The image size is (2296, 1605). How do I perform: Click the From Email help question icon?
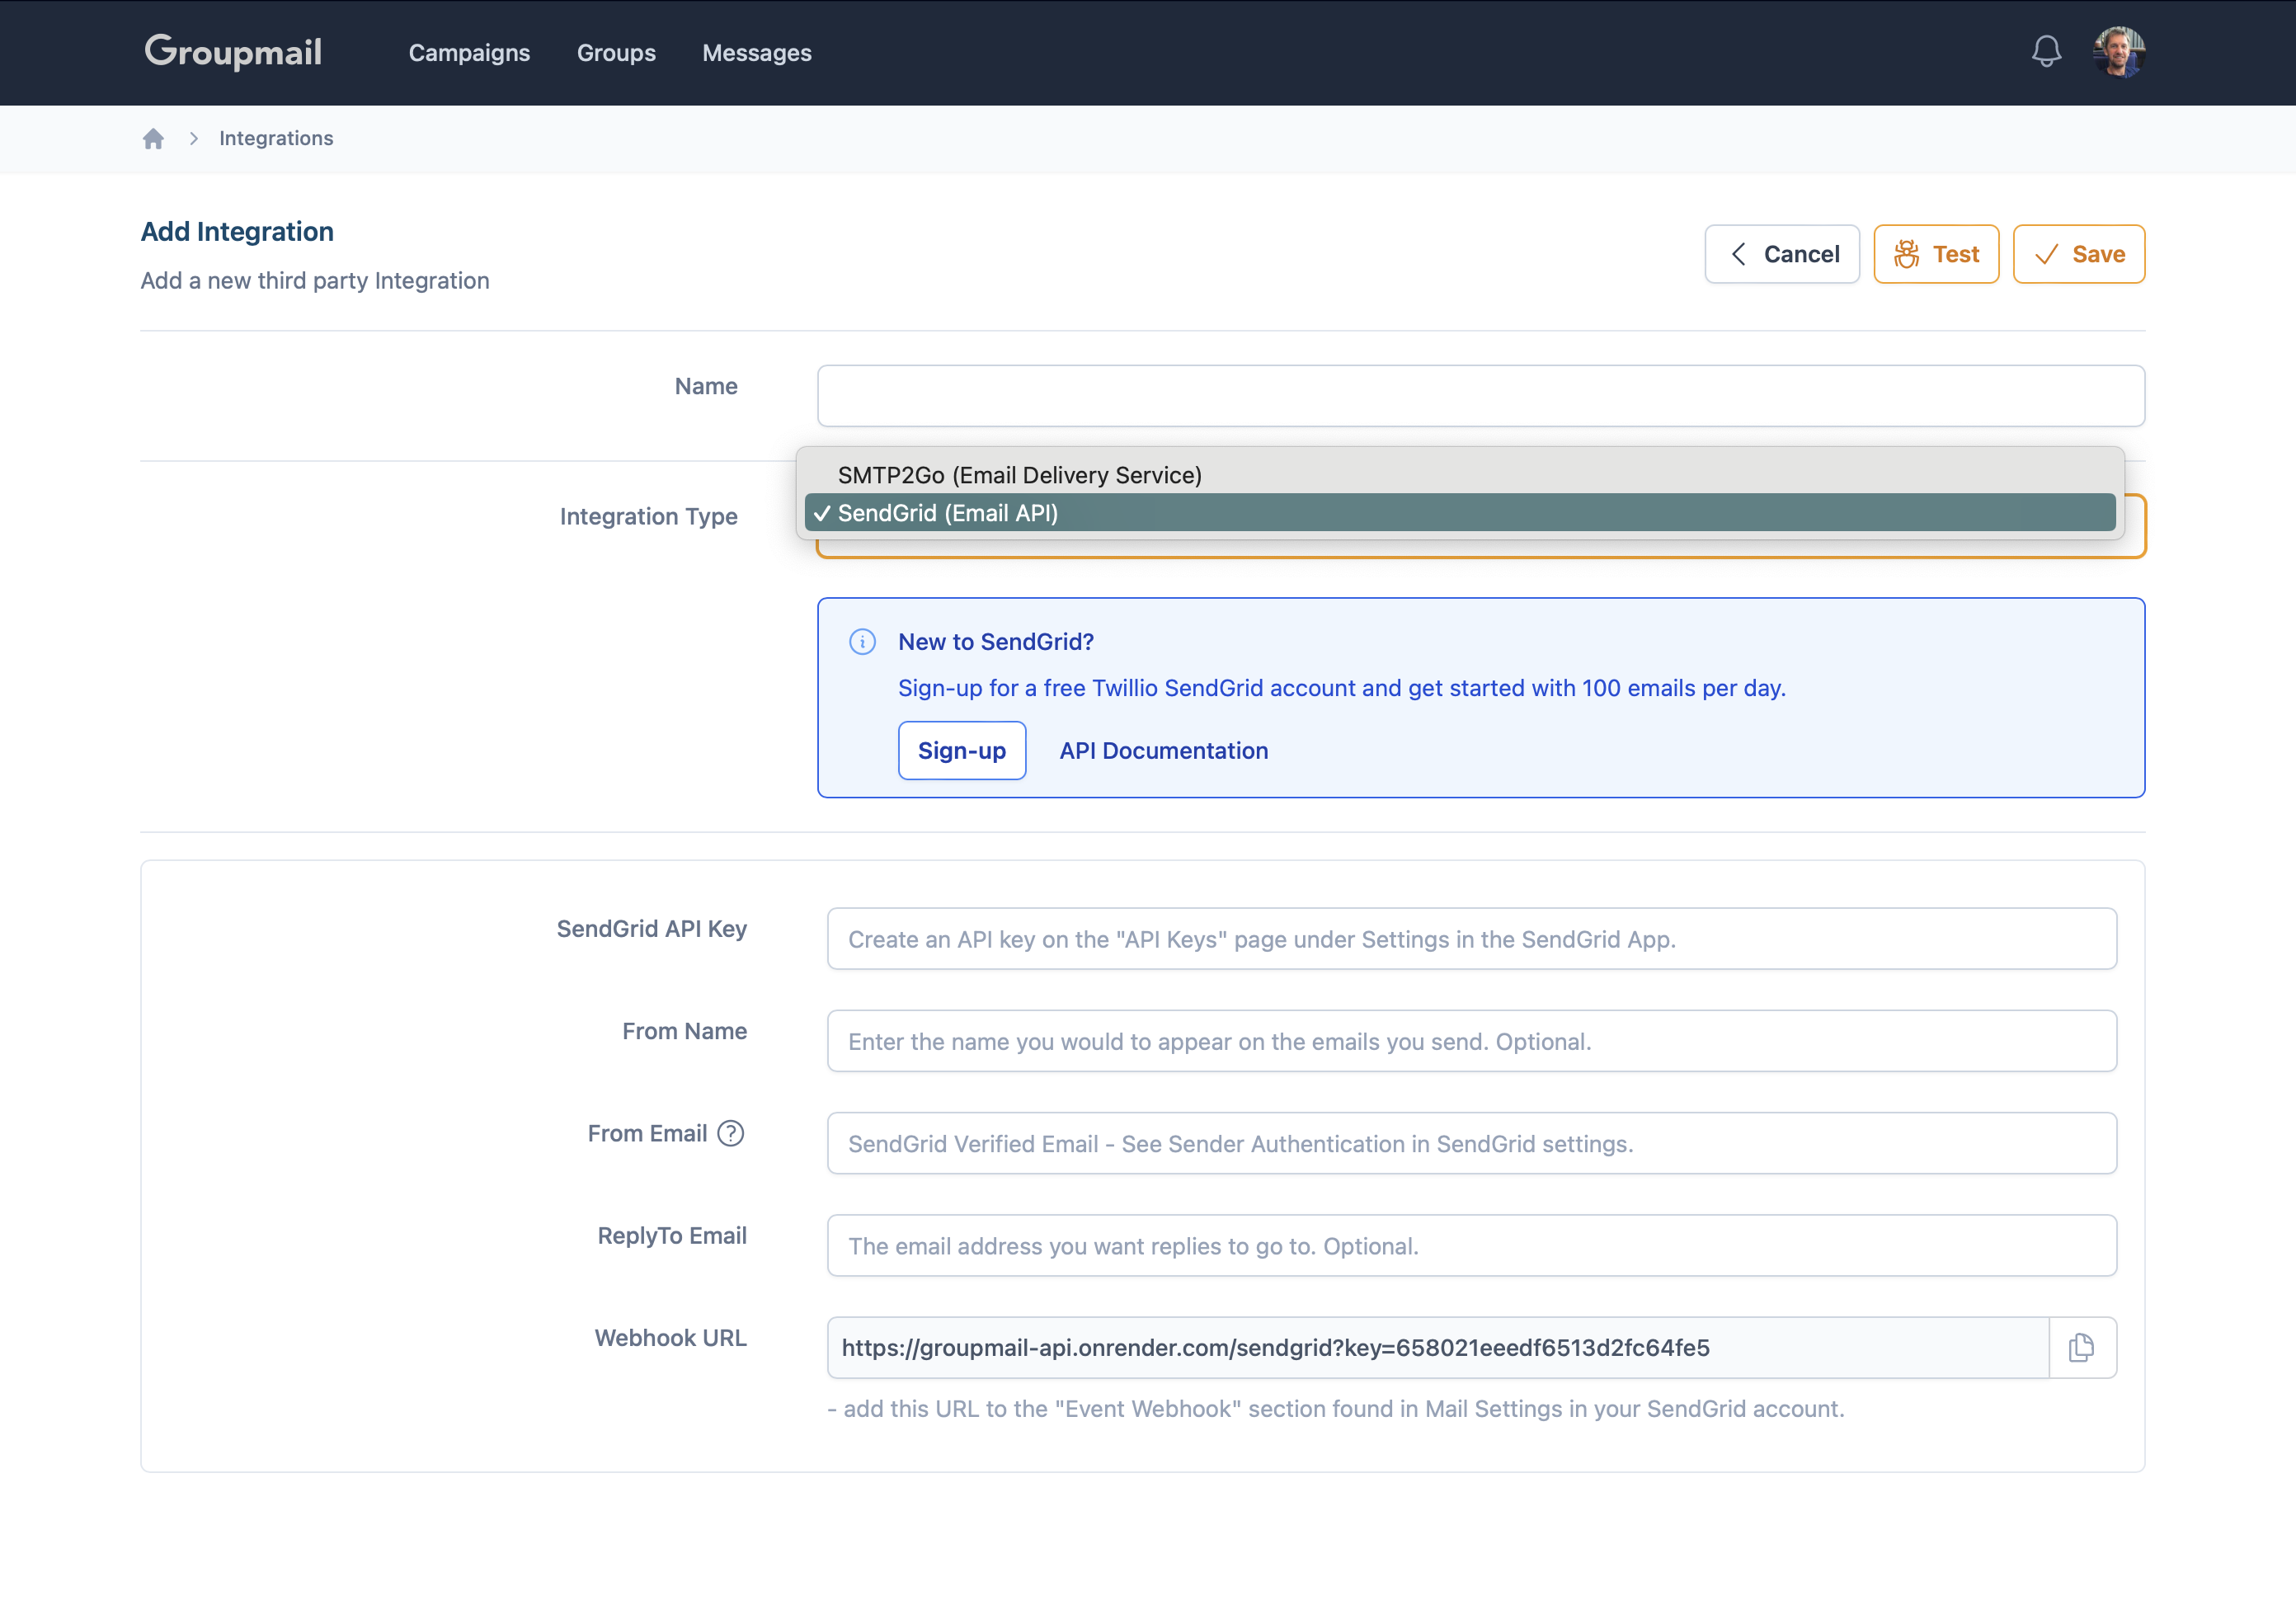pos(731,1133)
